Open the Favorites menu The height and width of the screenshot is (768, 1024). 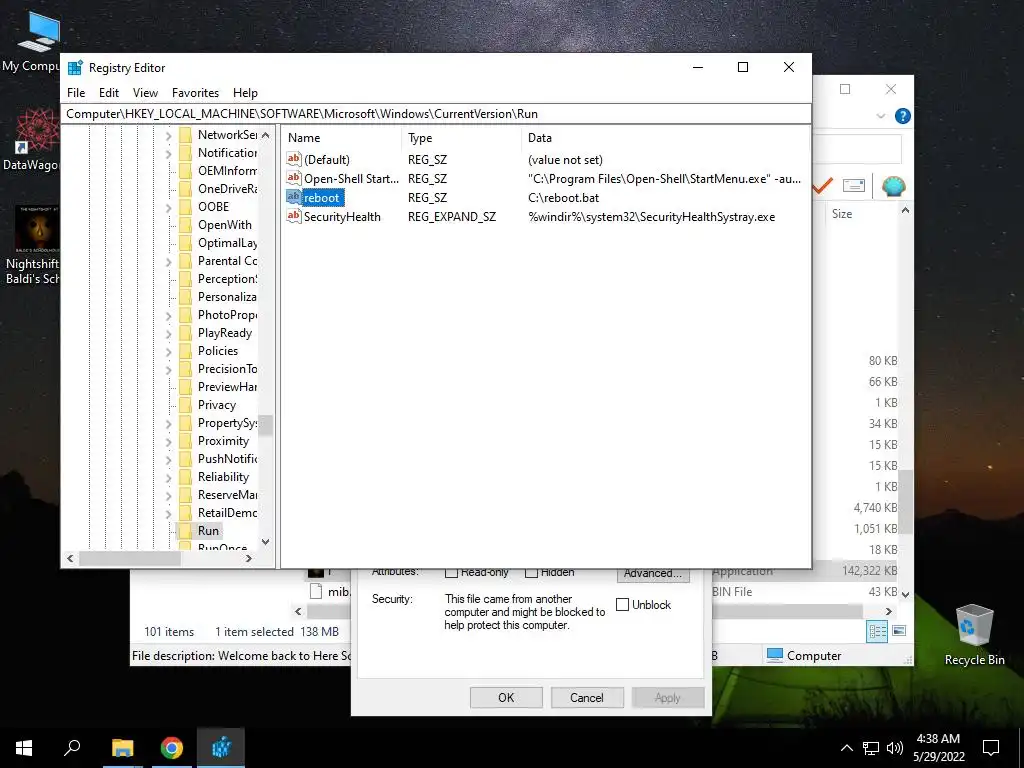tap(195, 93)
